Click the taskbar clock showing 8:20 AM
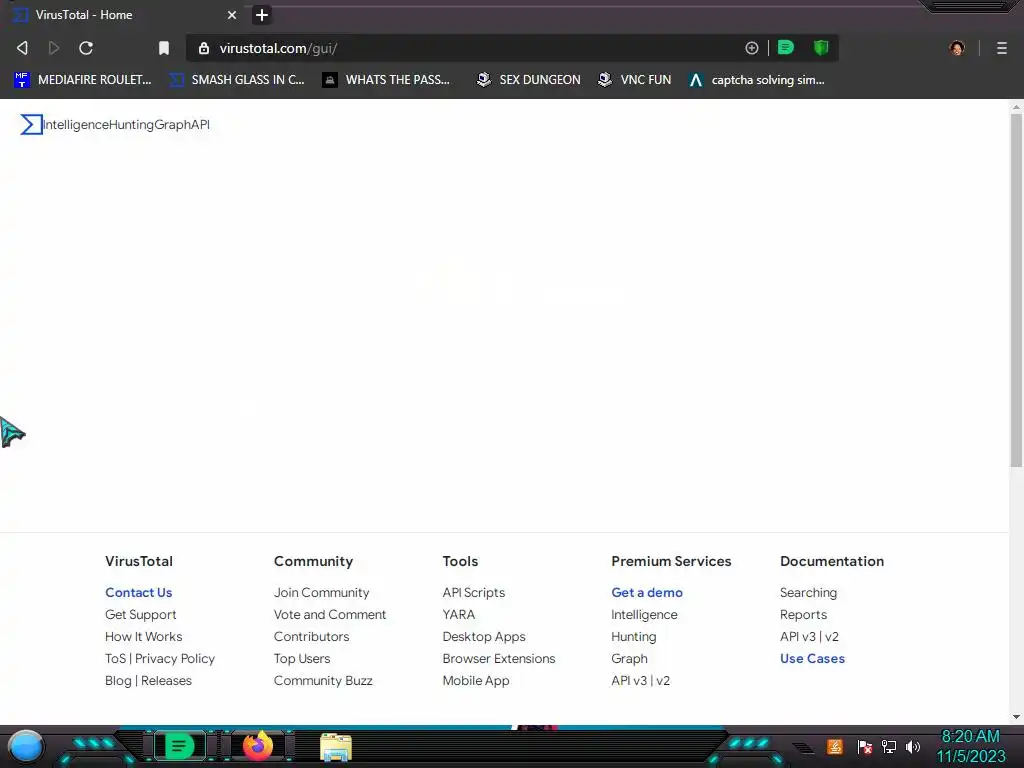 [971, 746]
